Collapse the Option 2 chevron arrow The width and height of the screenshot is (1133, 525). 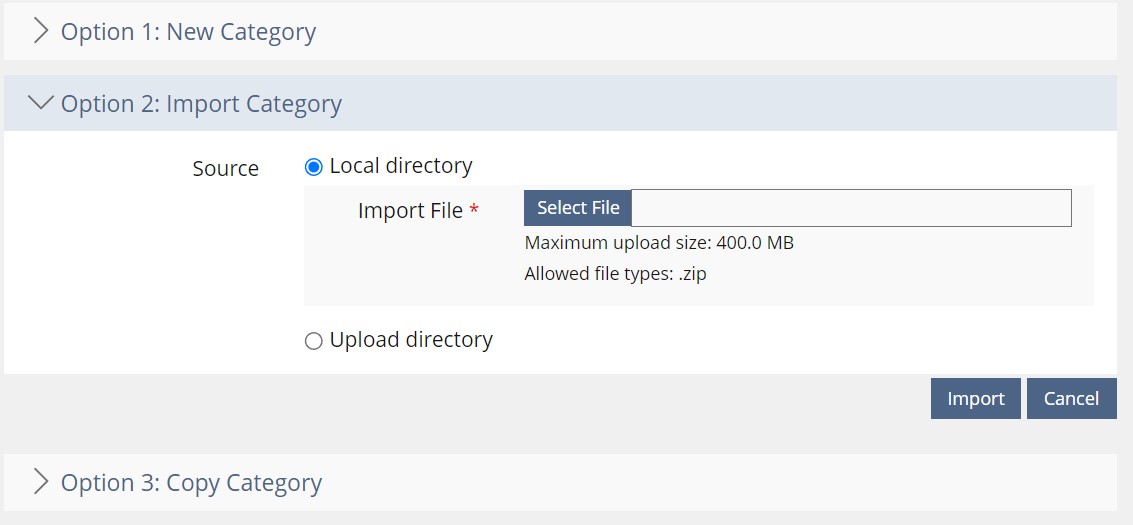(x=41, y=103)
